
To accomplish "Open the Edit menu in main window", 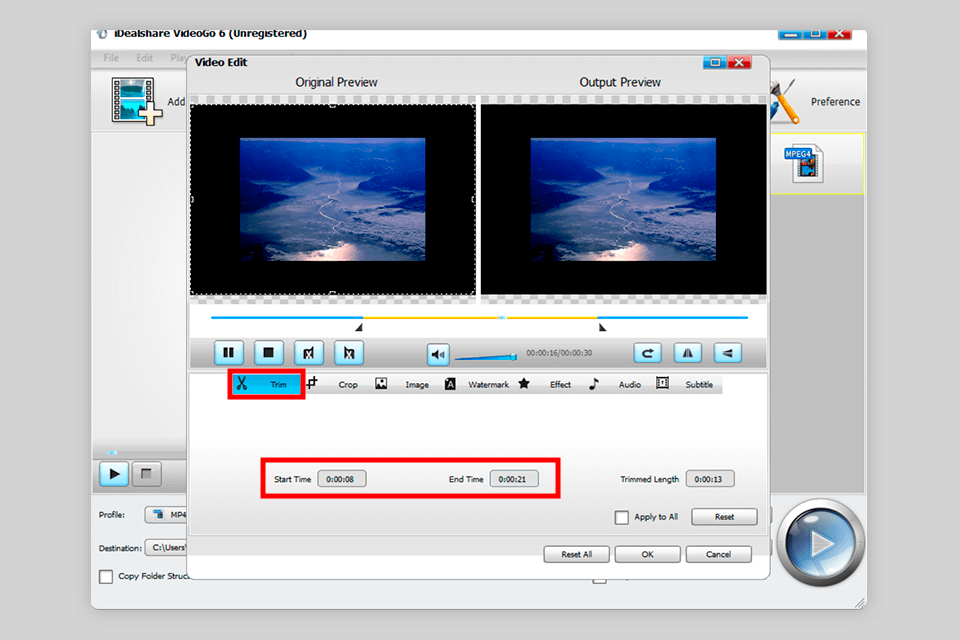I will [144, 58].
